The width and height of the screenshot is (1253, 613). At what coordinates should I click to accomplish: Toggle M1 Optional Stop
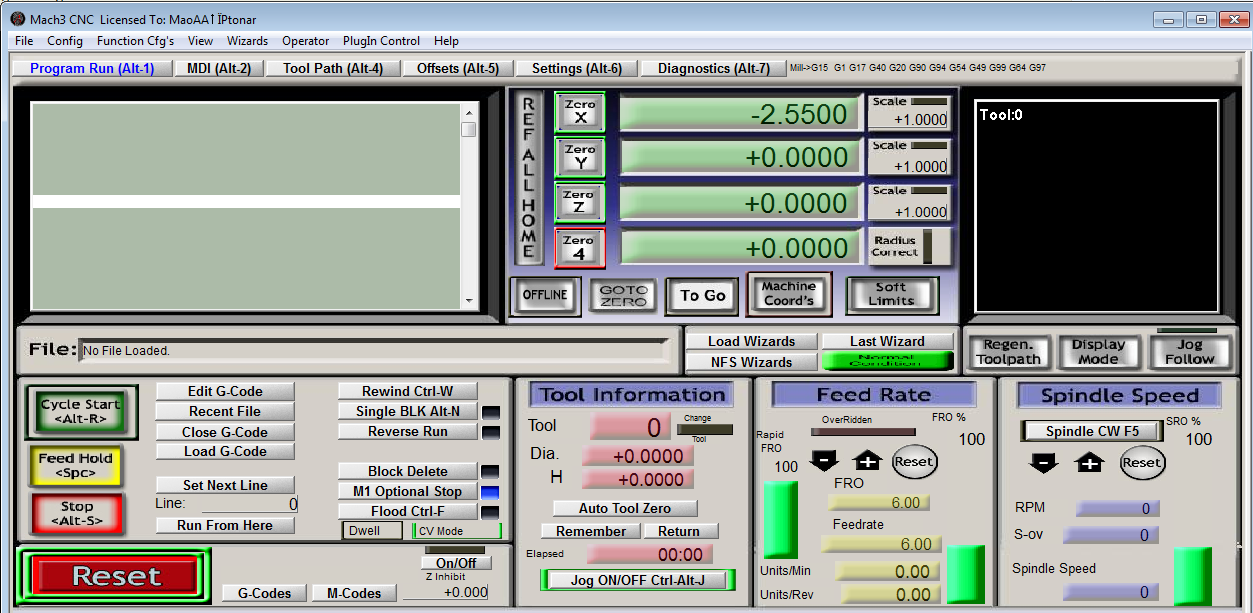(408, 491)
